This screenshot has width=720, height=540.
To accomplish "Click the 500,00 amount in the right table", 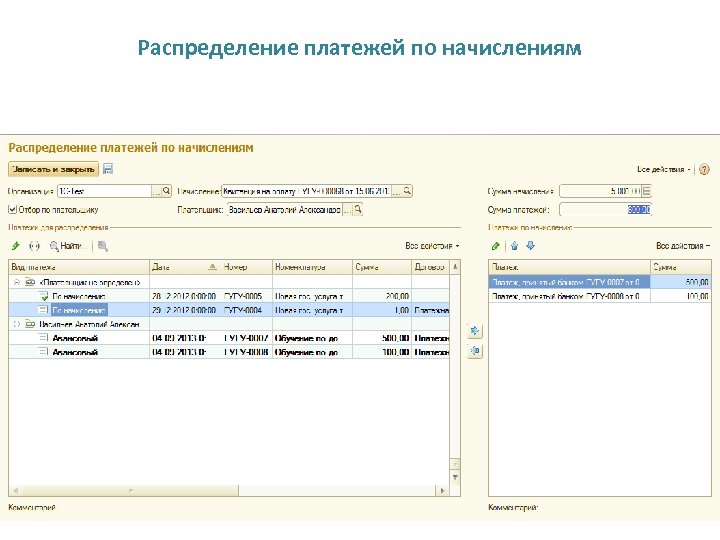I will 697,282.
